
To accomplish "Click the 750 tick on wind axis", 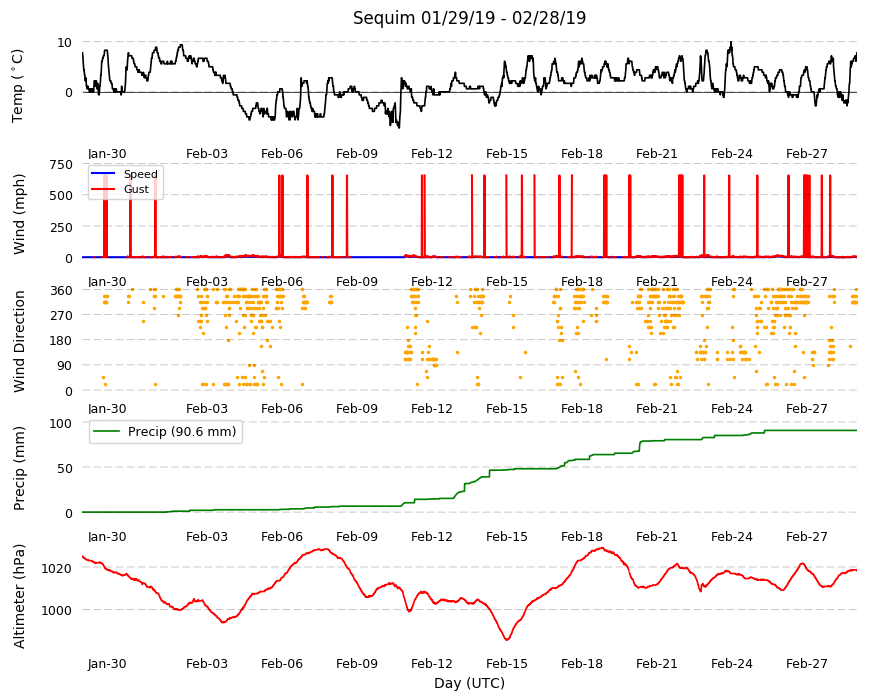I will coord(62,164).
